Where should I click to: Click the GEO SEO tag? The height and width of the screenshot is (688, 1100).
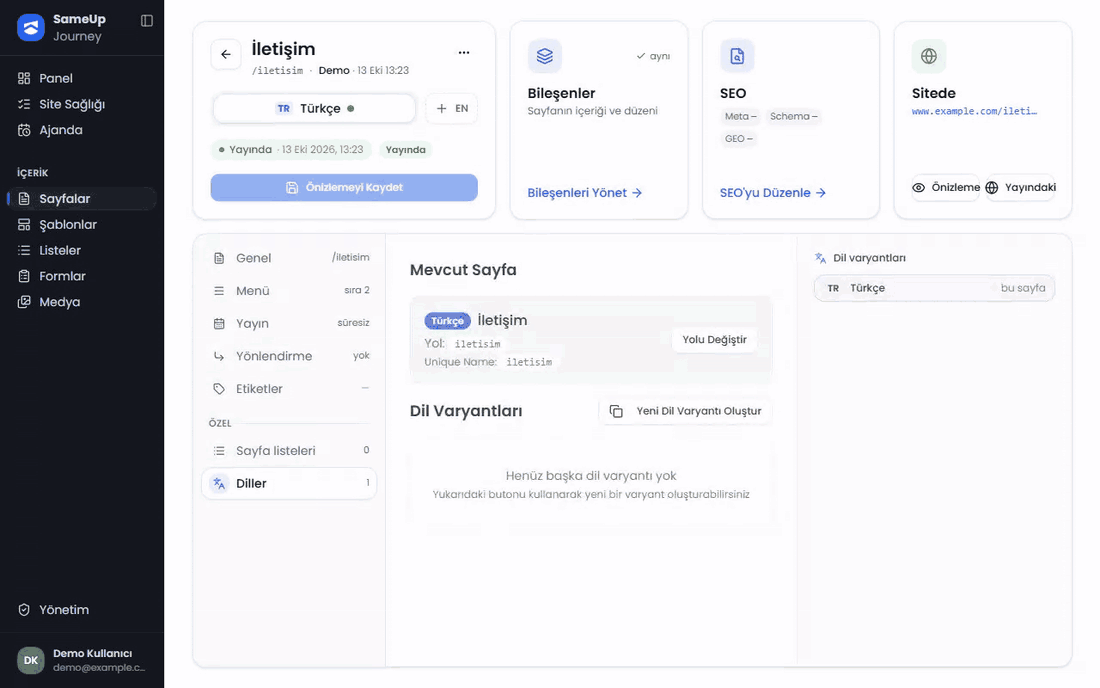[739, 139]
